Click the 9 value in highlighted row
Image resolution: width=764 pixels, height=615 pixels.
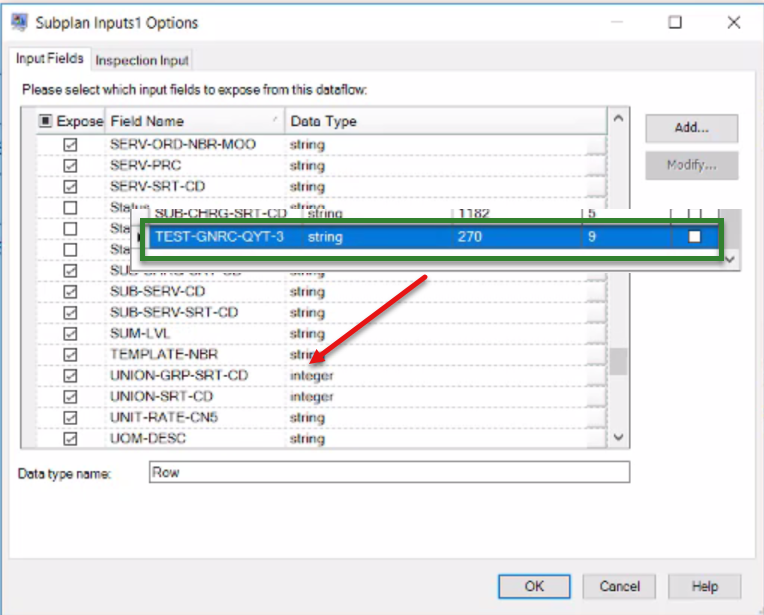point(592,237)
